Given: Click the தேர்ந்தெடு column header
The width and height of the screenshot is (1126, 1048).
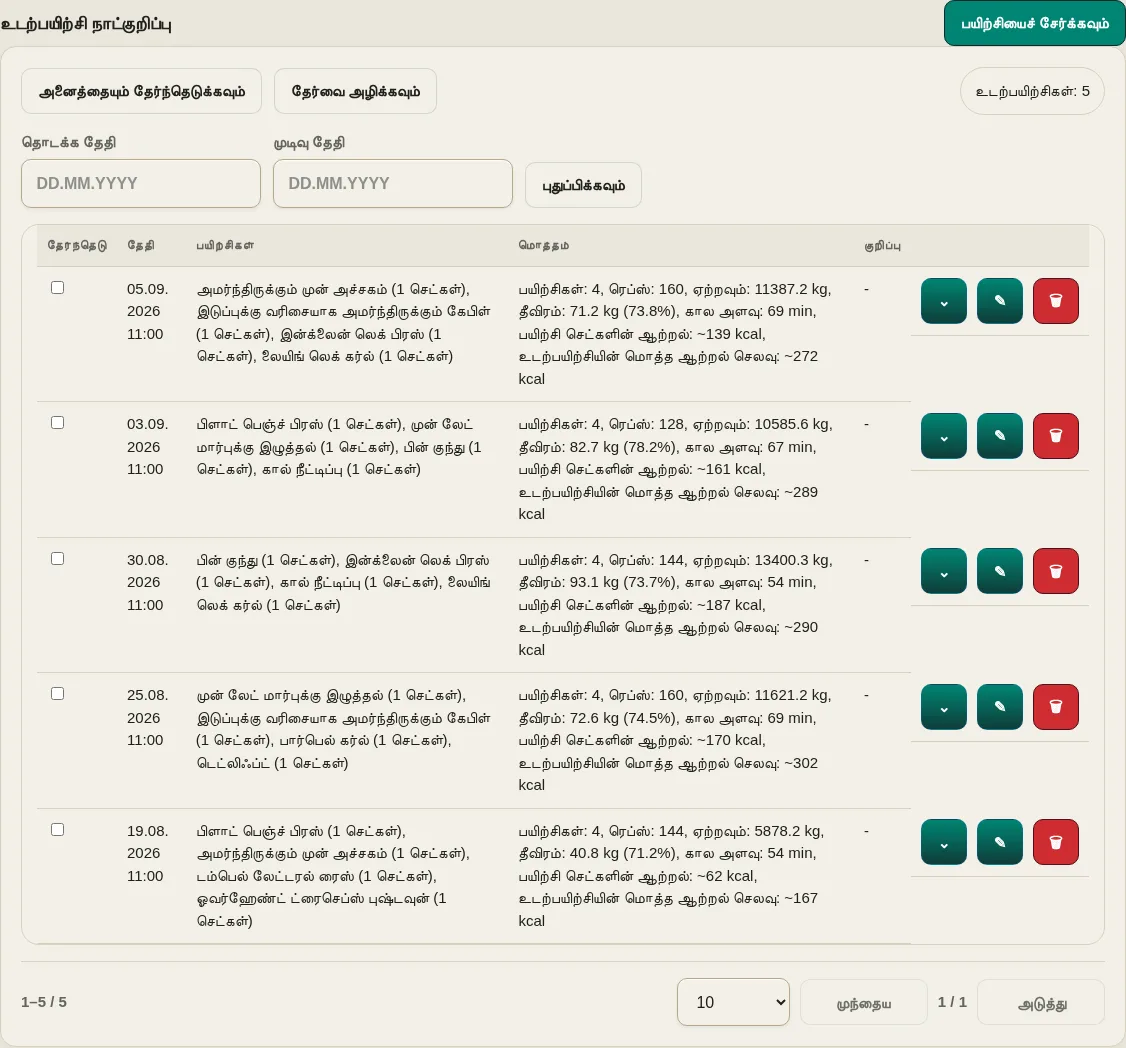Looking at the screenshot, I should [77, 246].
